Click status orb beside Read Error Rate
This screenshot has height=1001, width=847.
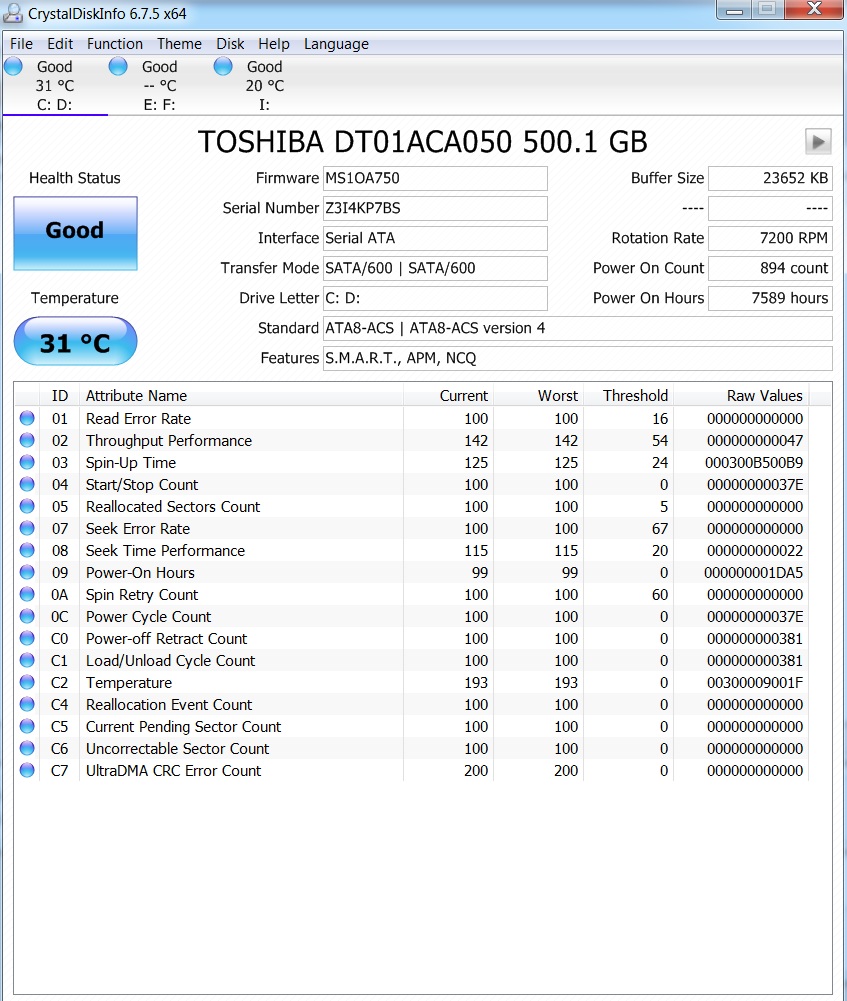[27, 419]
